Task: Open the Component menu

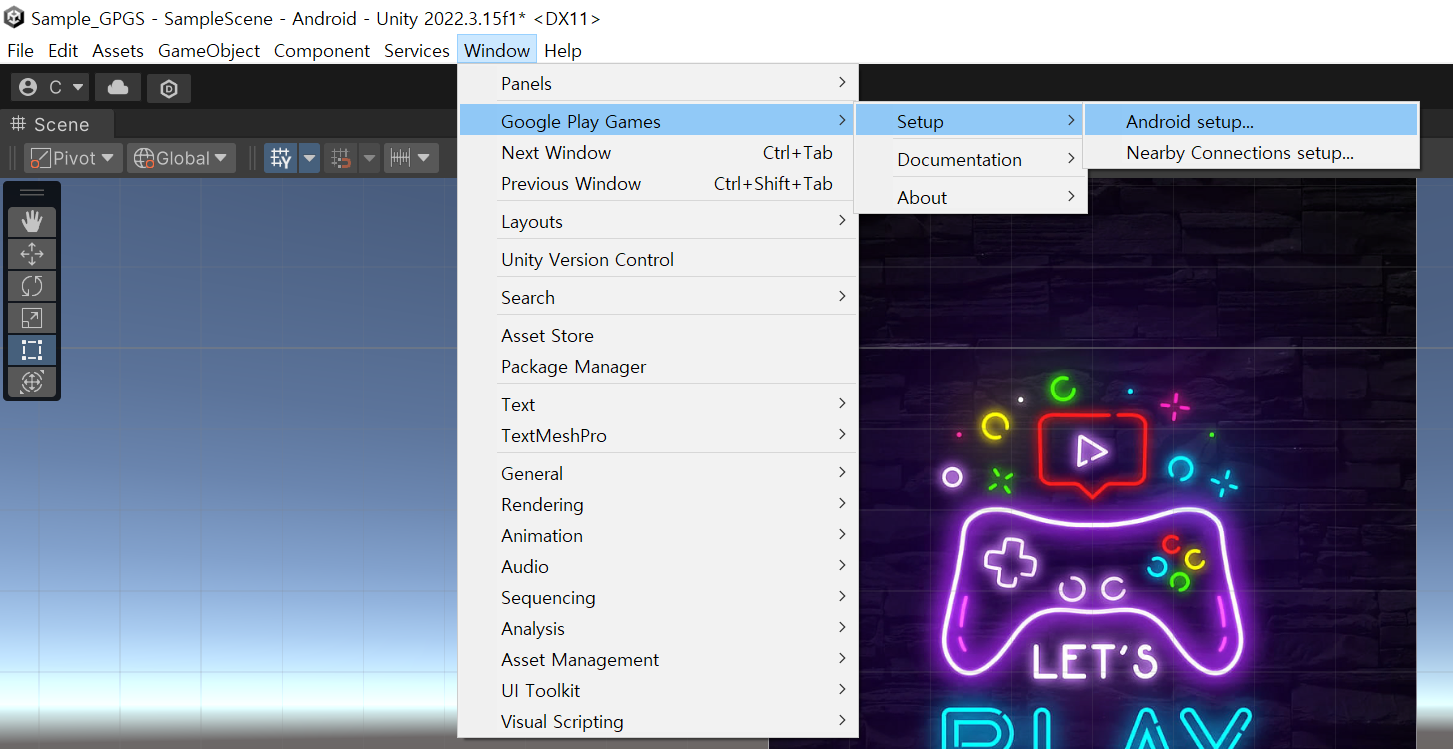Action: click(322, 50)
